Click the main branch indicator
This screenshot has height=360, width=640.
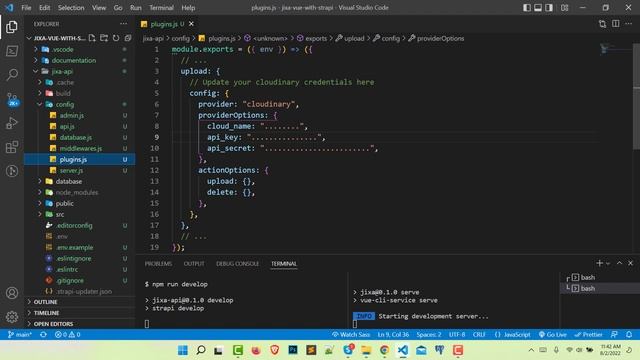[x=20, y=334]
